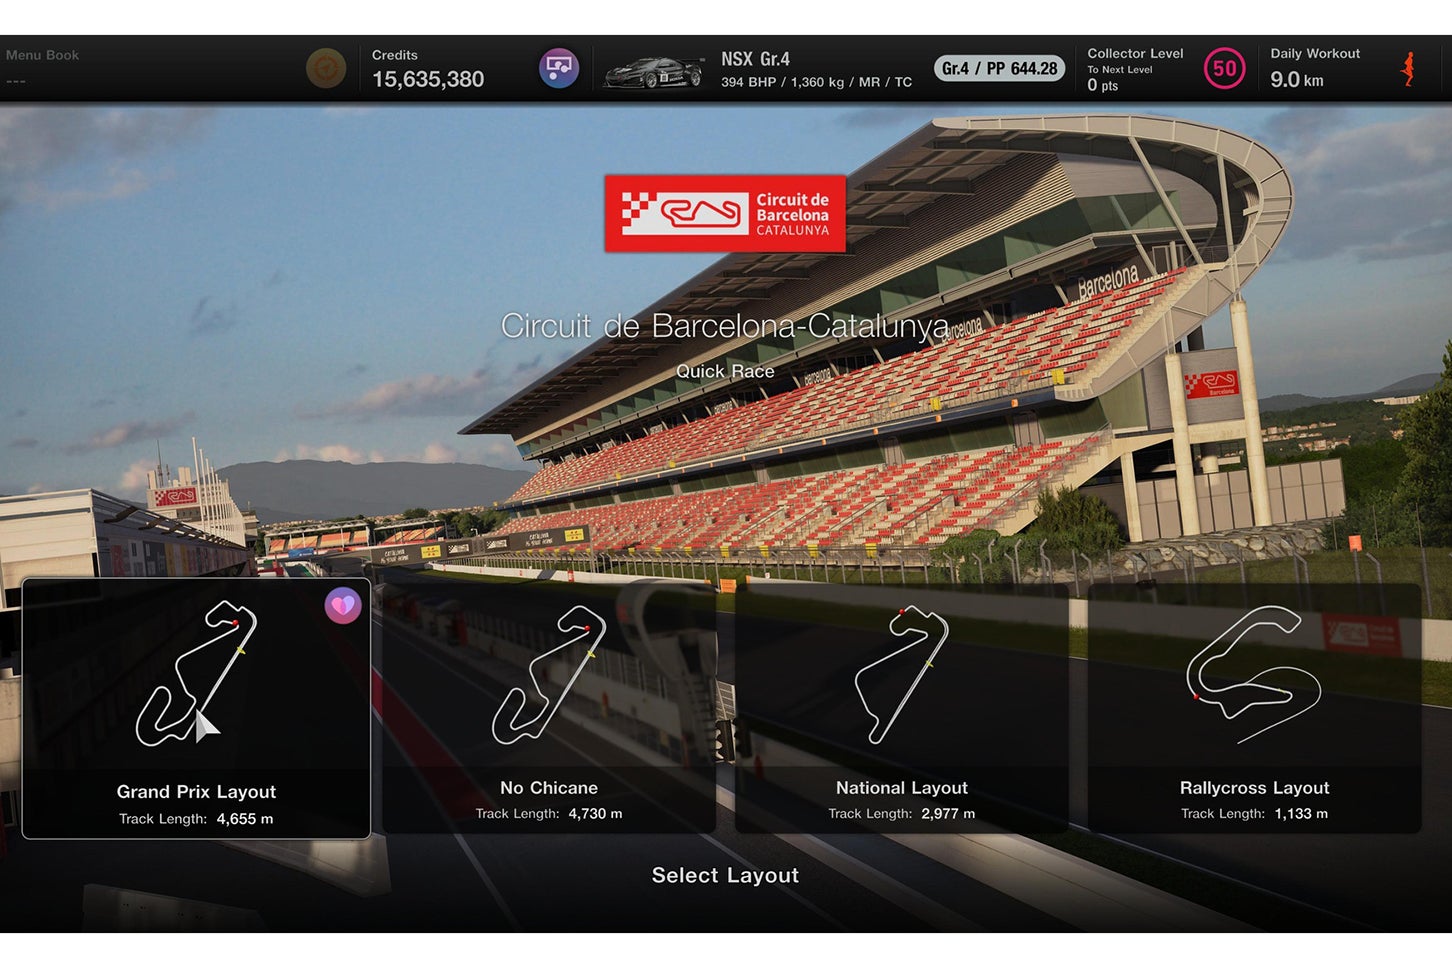Select the Grand Prix Layout card
The width and height of the screenshot is (1452, 968).
(x=196, y=708)
